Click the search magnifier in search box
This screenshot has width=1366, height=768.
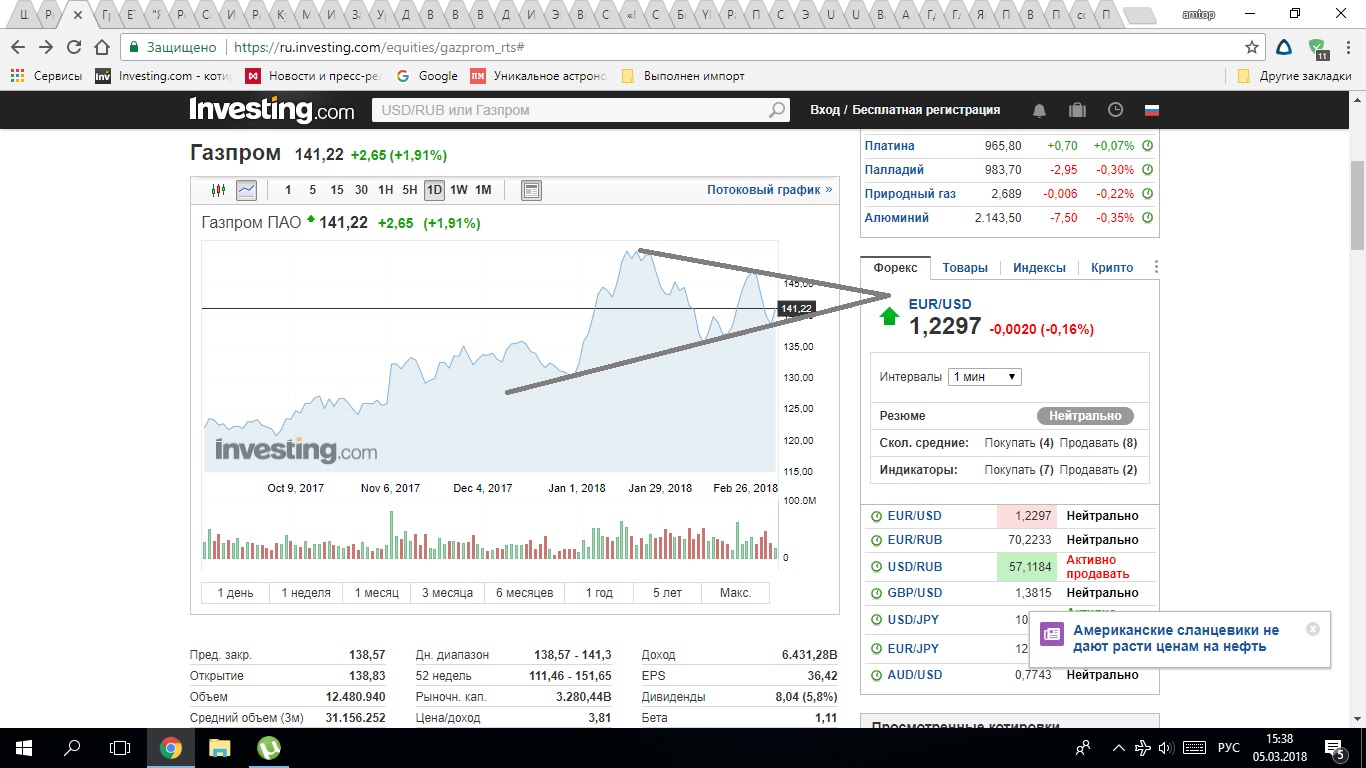[777, 110]
